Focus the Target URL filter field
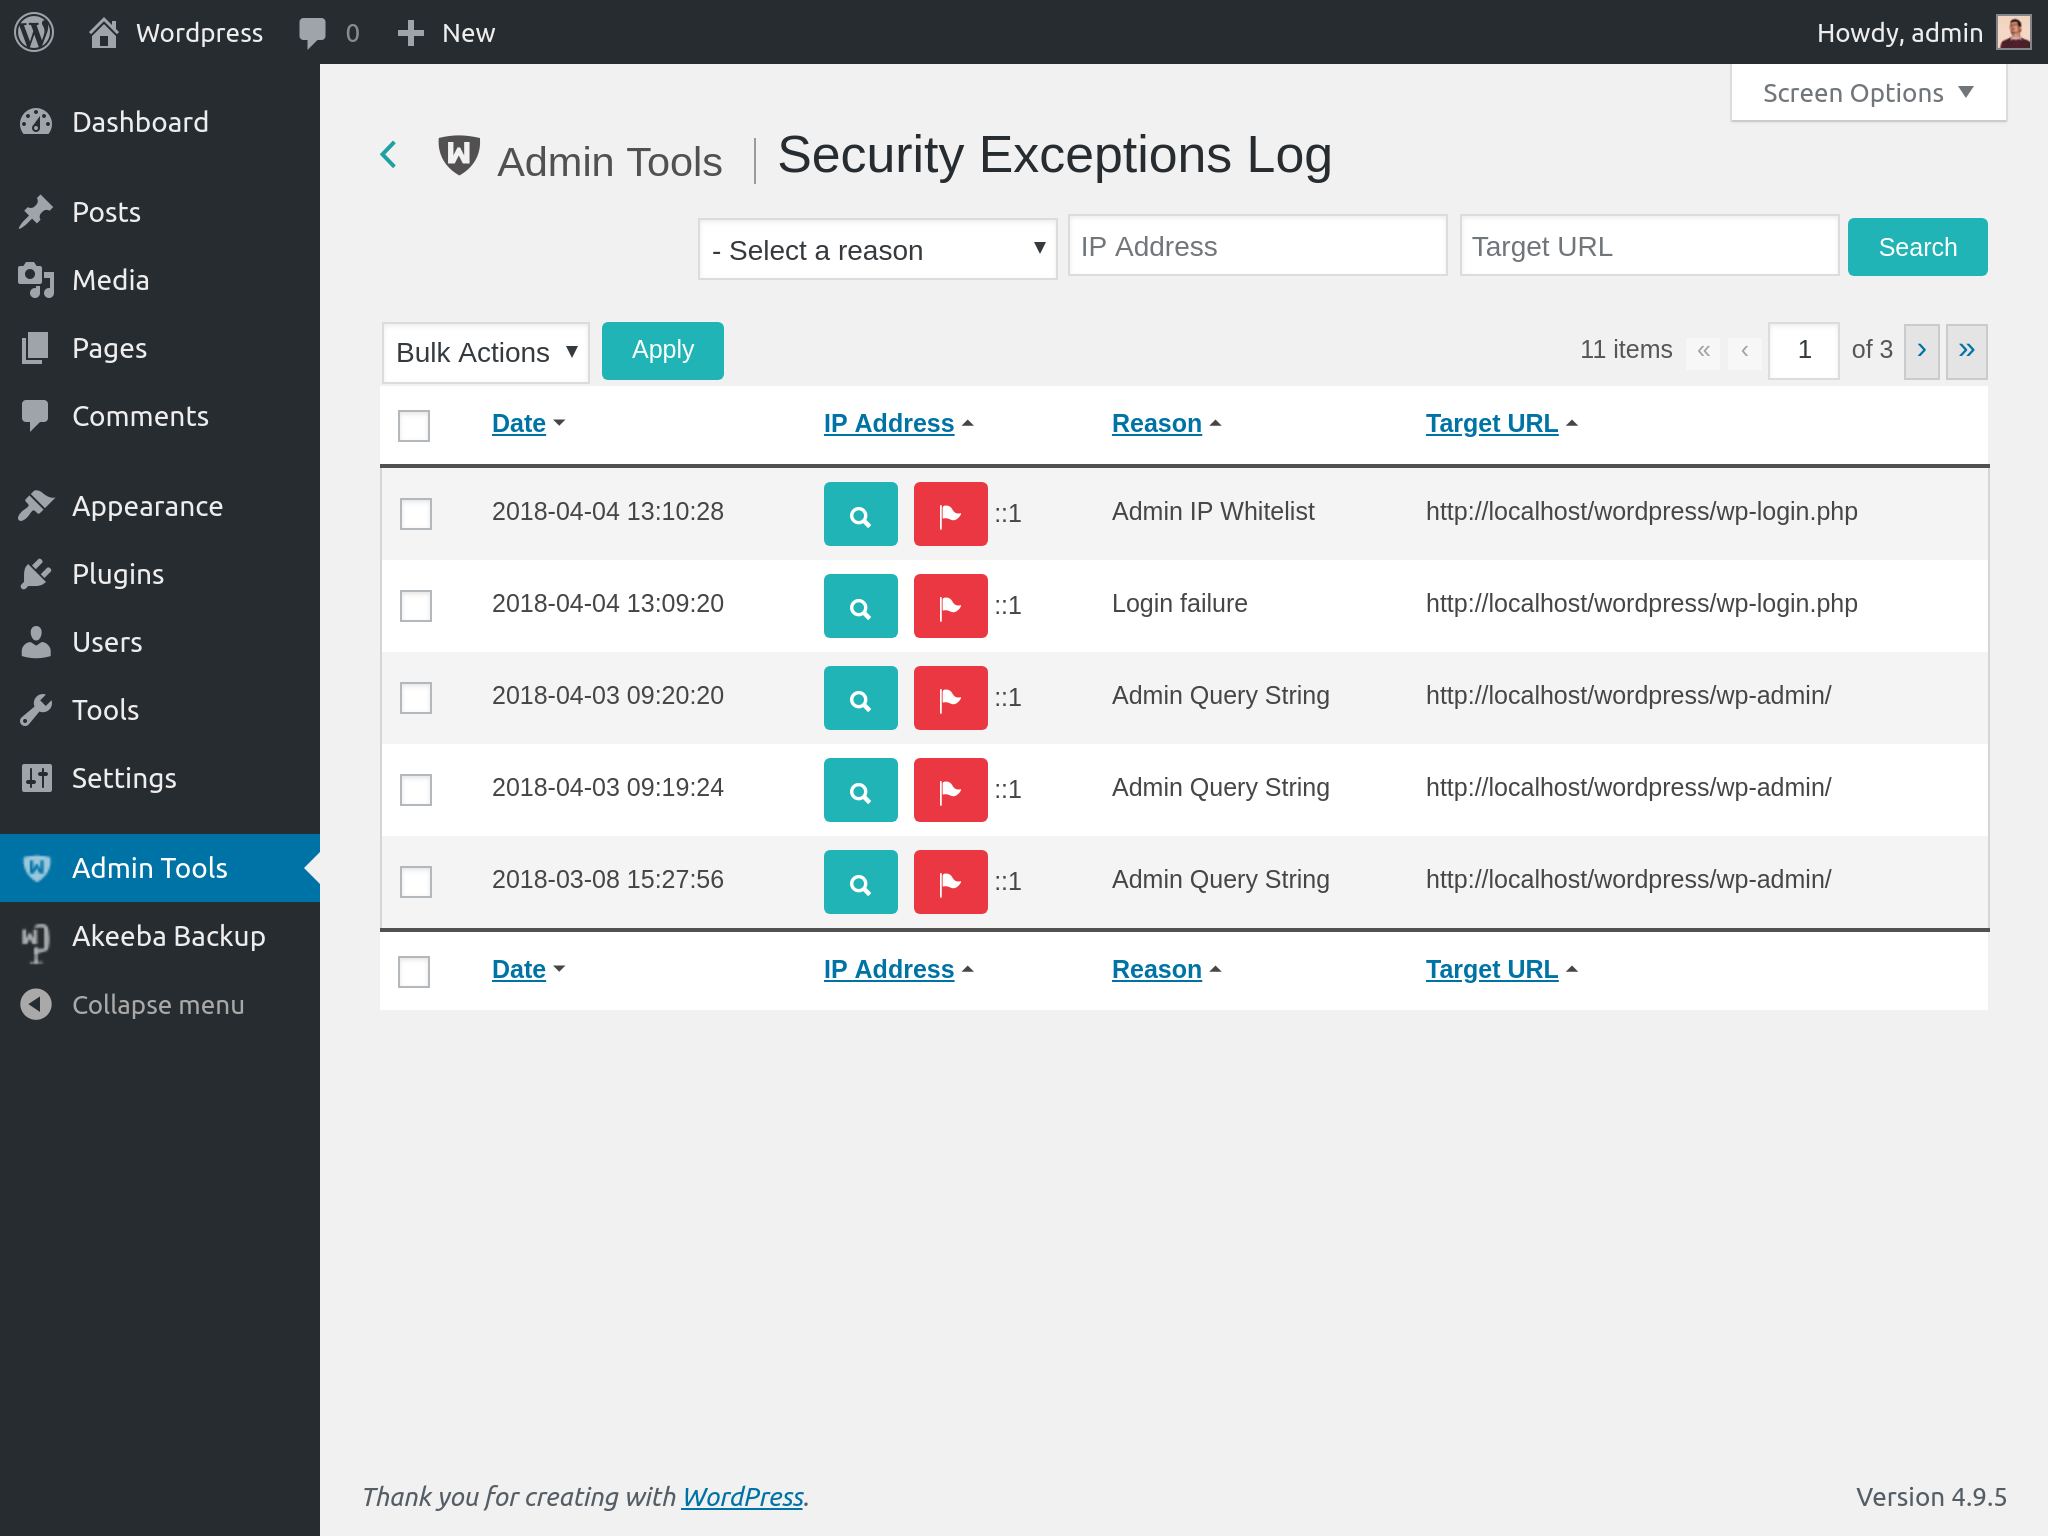The height and width of the screenshot is (1536, 2048). [x=1649, y=246]
